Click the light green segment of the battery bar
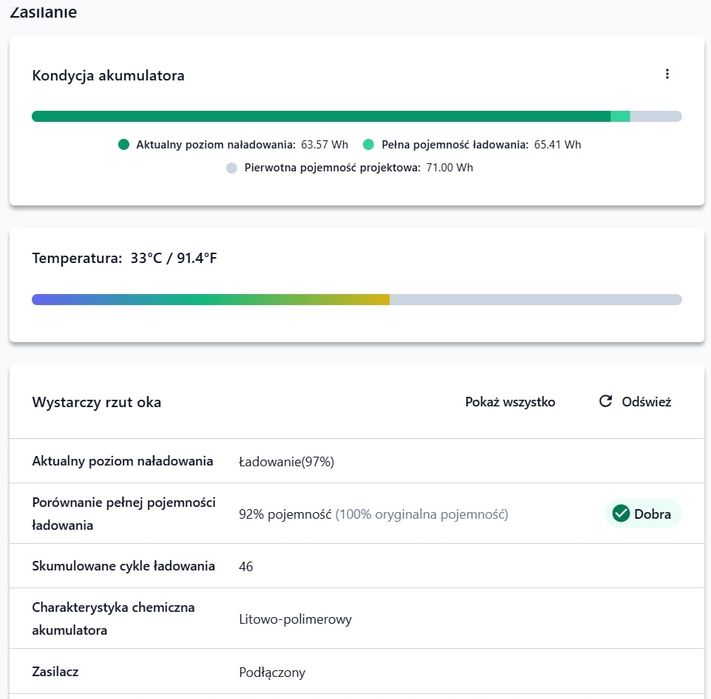This screenshot has width=711, height=699. click(620, 116)
